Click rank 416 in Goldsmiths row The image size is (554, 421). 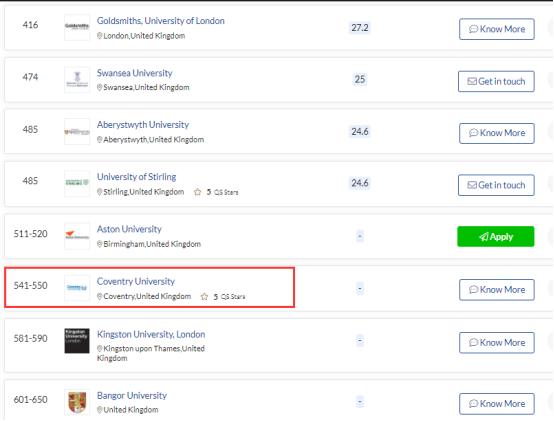coord(30,25)
